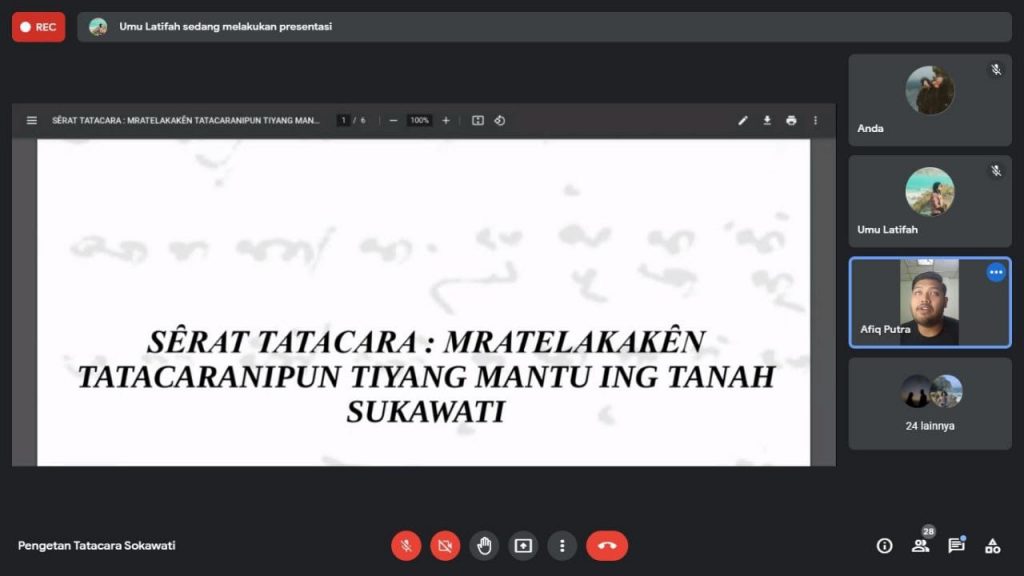
Task: Click the present screen button
Action: point(523,545)
